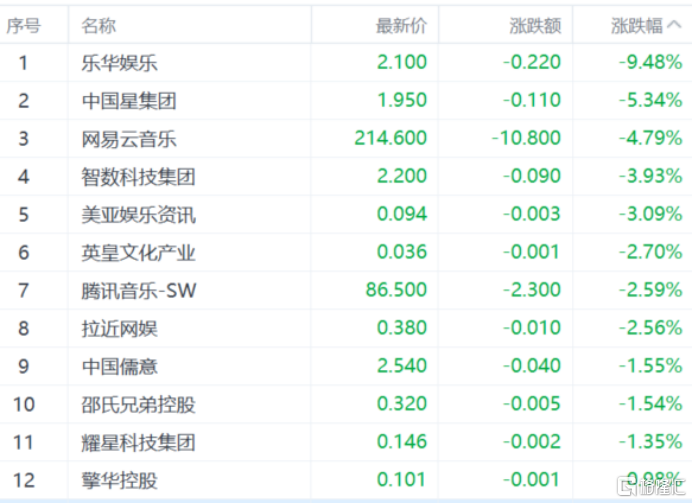Click the -9.48% change percentage cell
This screenshot has height=503, width=692.
(x=650, y=62)
